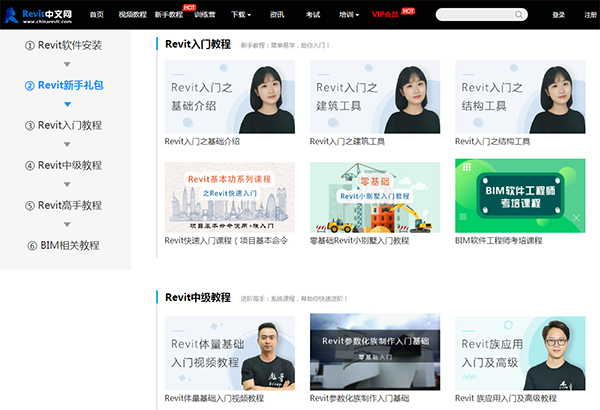Screen dimensions: 600x410
Task: Open the Revit参数化族制作入门基础 thumbnail
Action: coord(375,352)
